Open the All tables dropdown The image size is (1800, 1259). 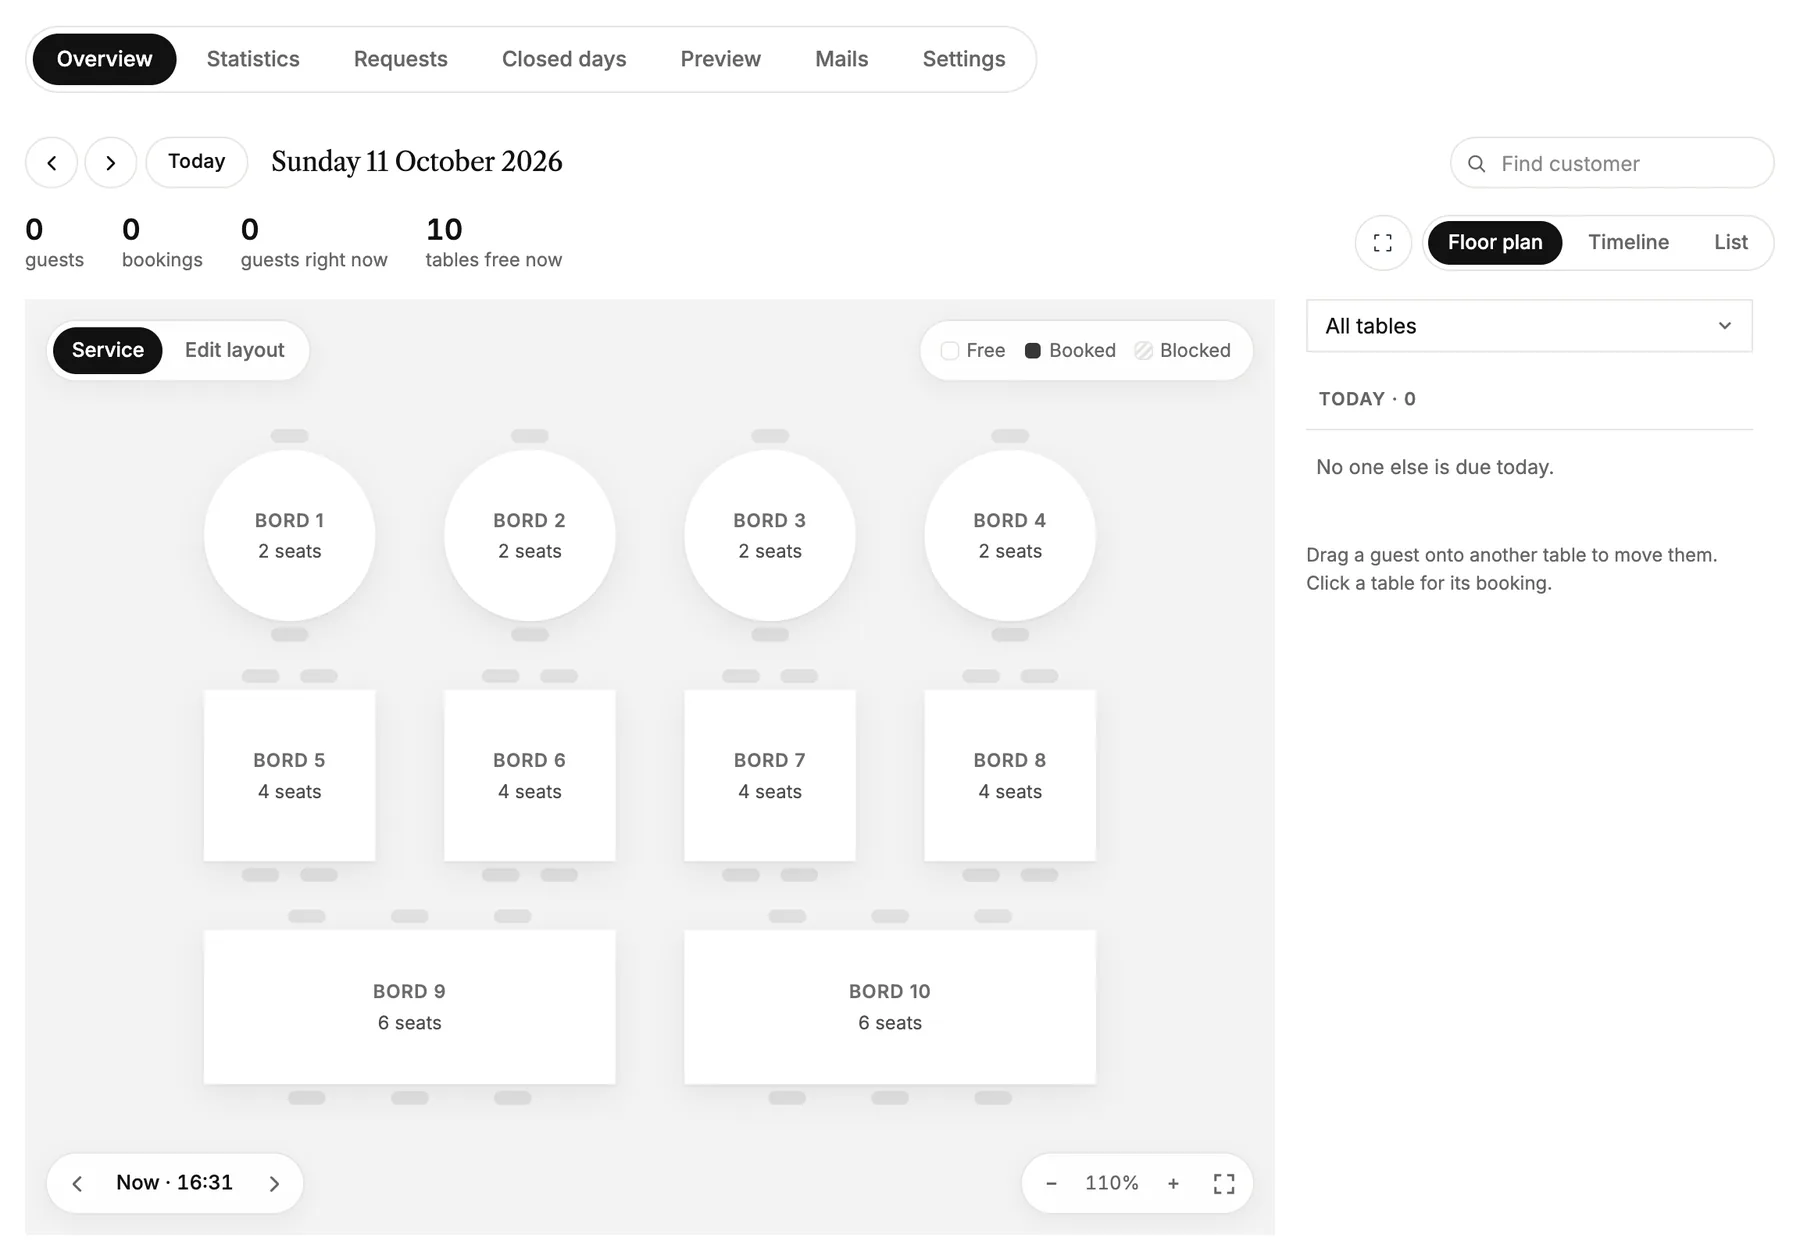click(x=1529, y=326)
